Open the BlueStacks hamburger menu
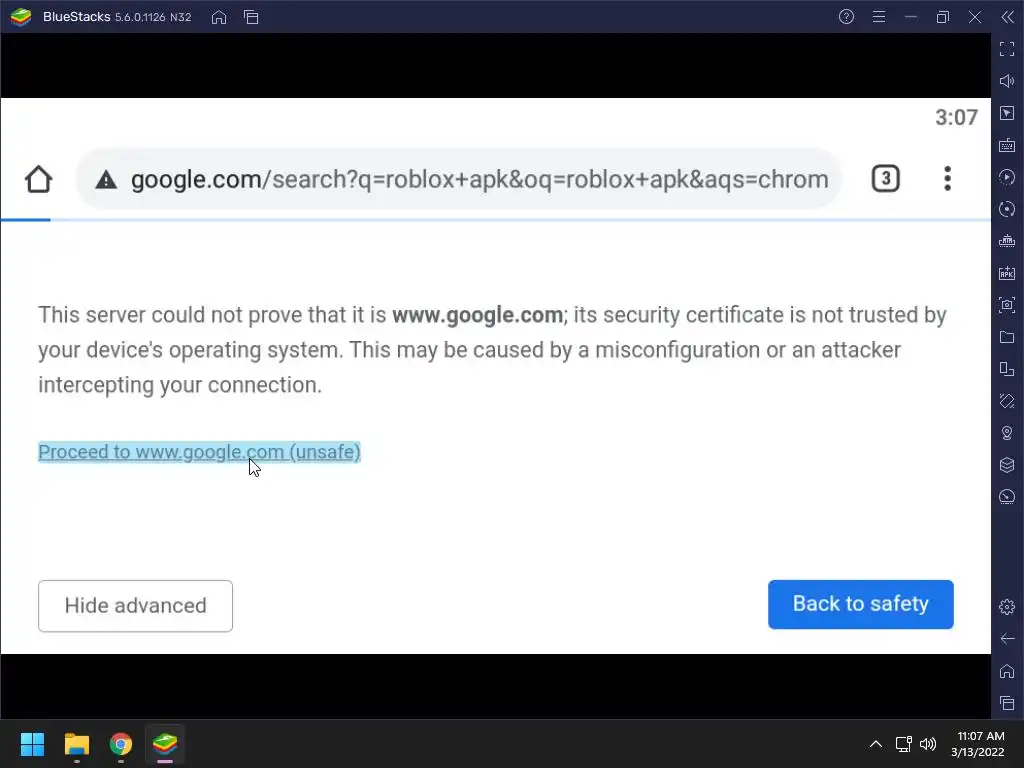1024x768 pixels. (879, 17)
